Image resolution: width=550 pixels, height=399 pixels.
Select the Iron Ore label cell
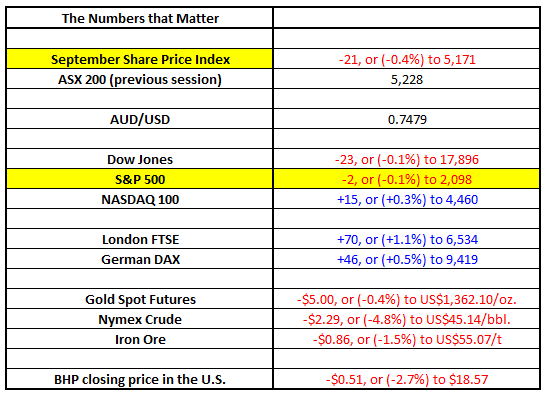click(x=140, y=339)
